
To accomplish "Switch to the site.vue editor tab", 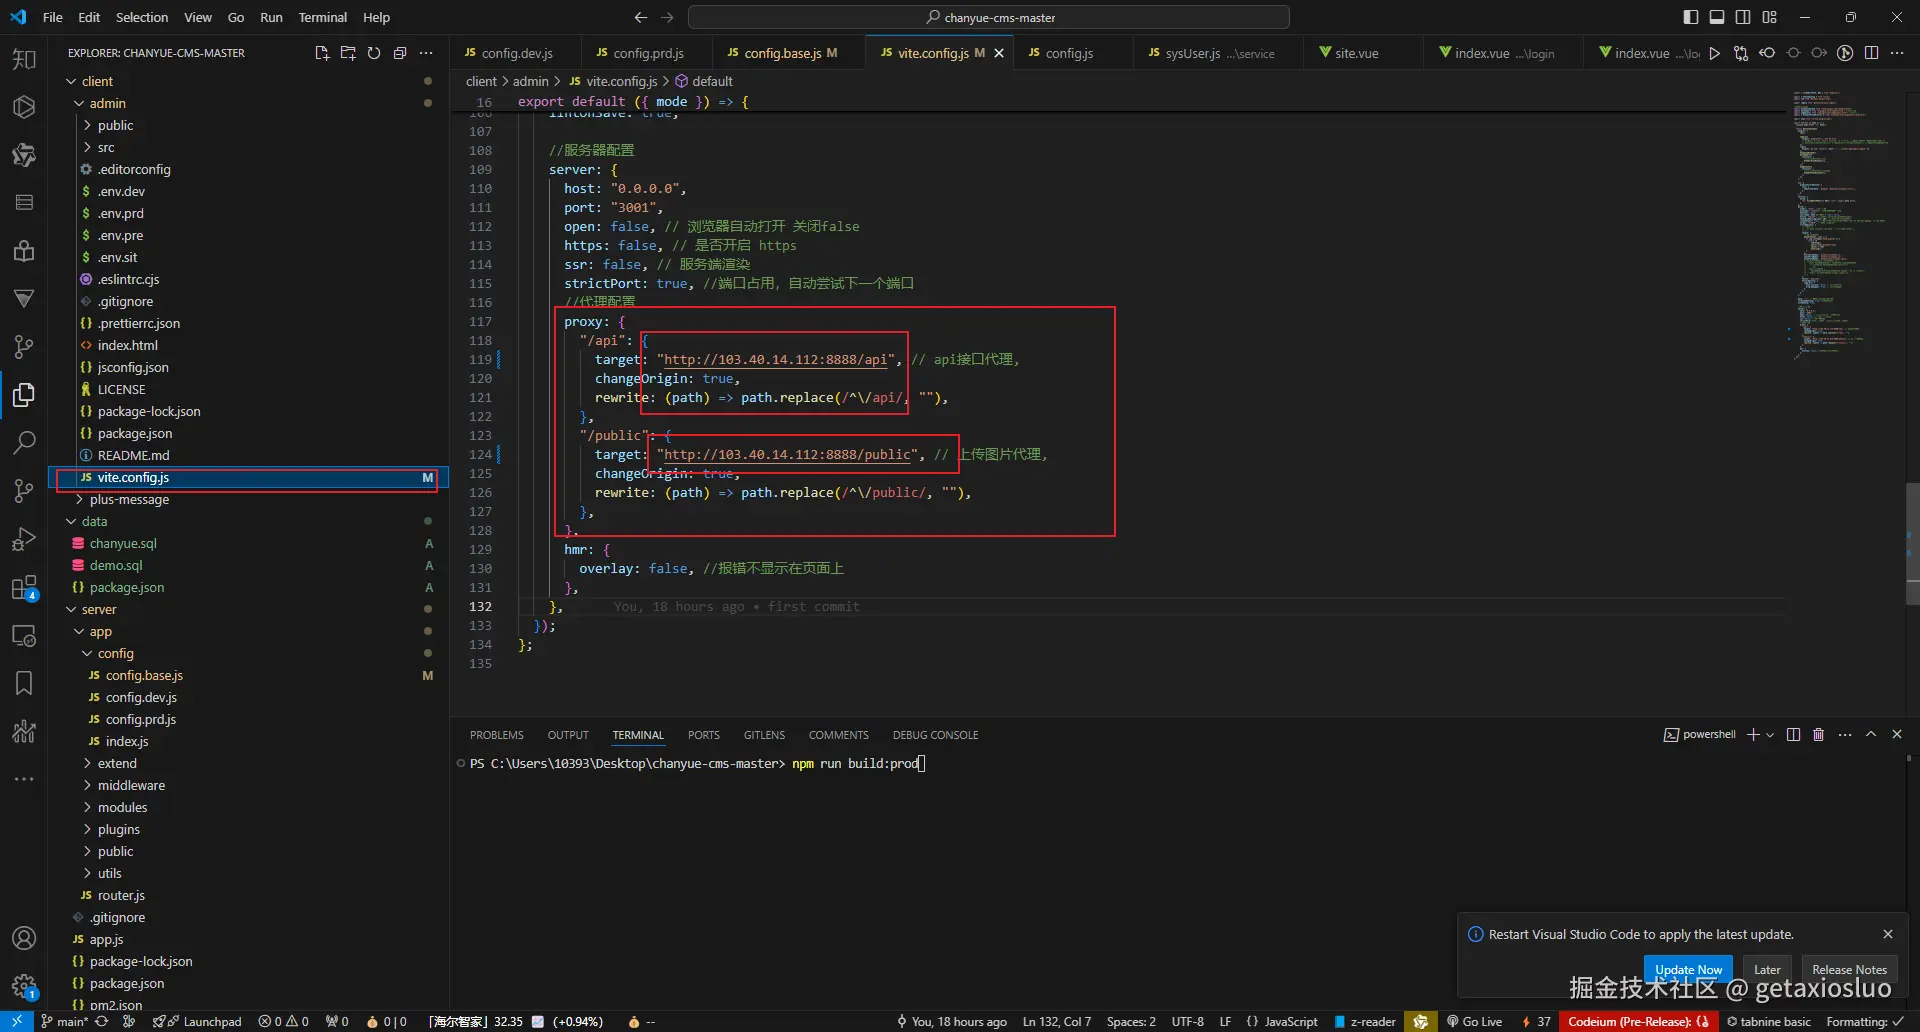I will (1356, 53).
